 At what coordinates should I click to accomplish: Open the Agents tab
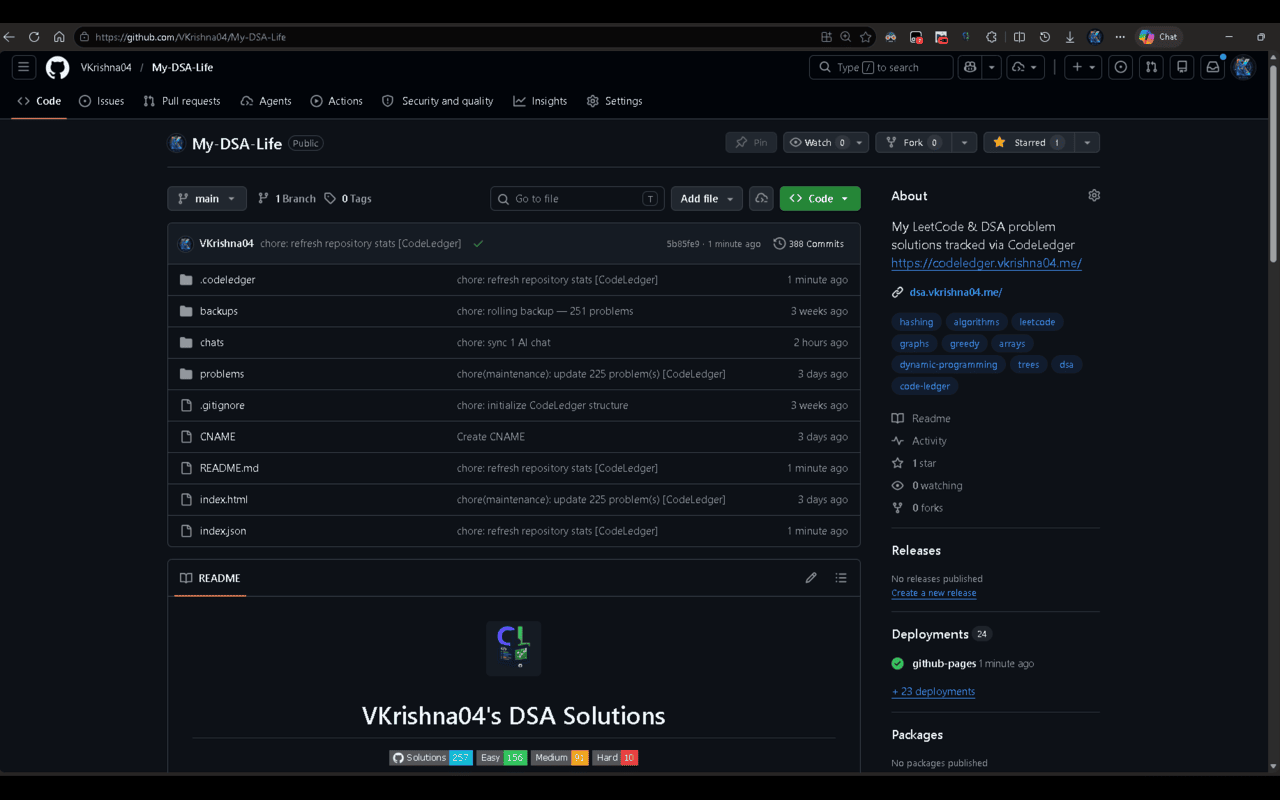click(x=266, y=101)
